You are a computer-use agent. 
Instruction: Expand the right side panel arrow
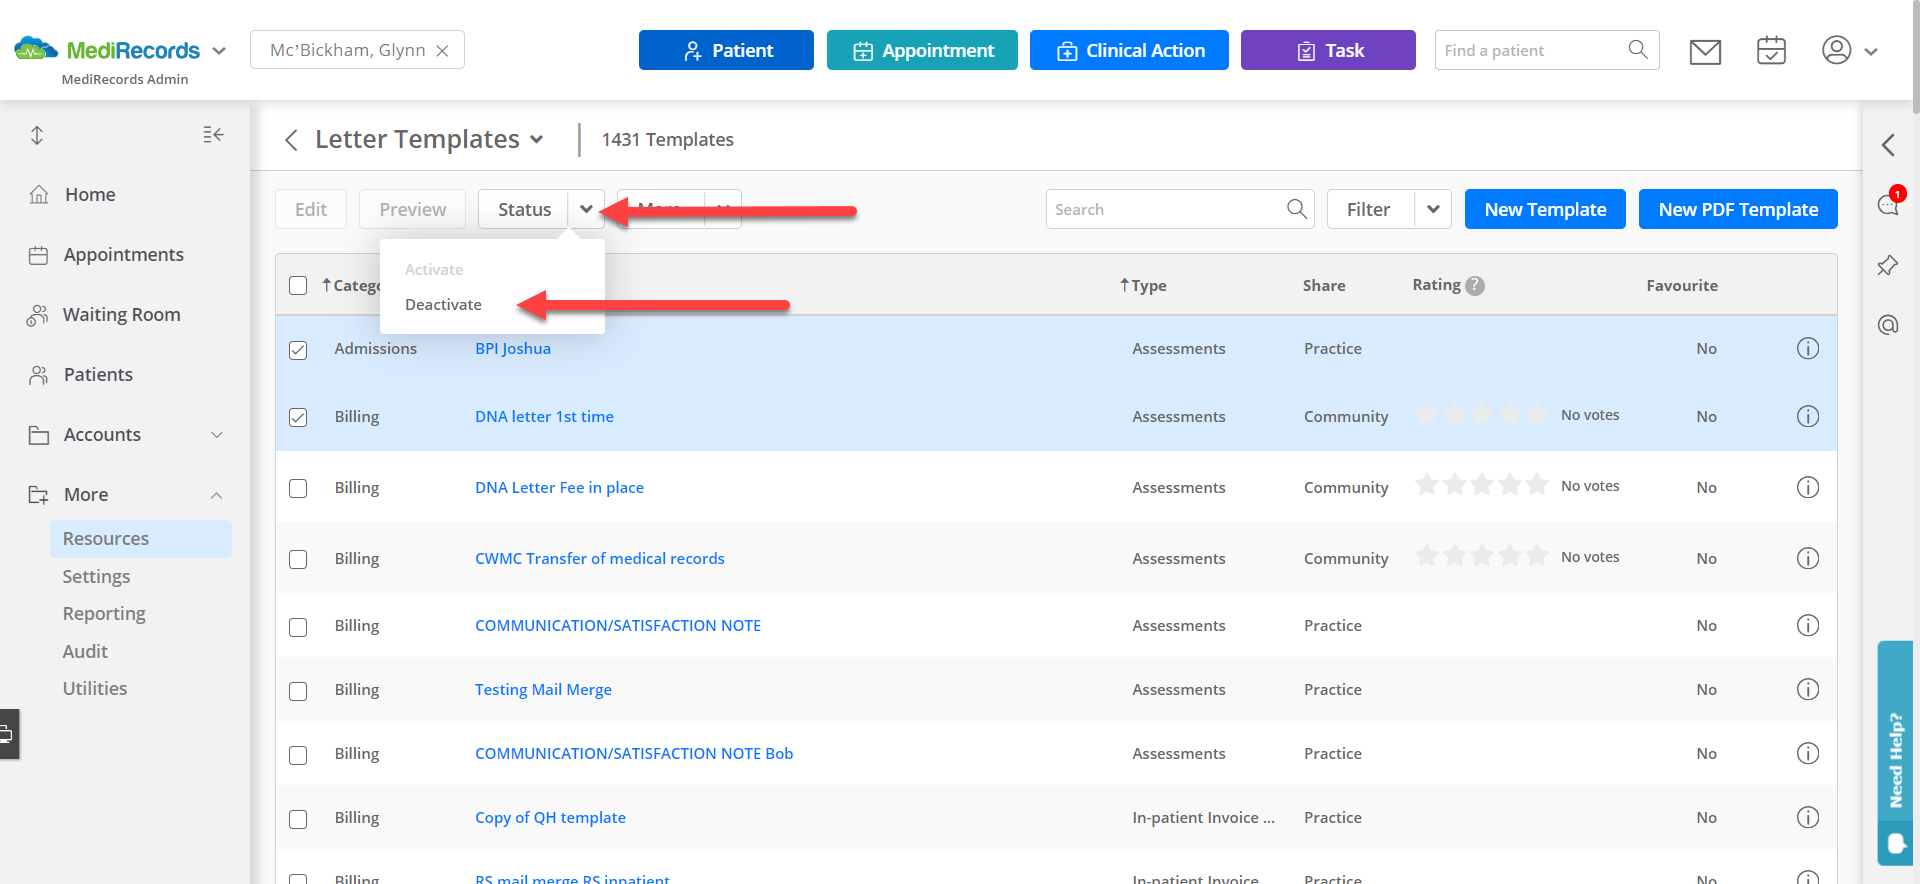click(1888, 145)
